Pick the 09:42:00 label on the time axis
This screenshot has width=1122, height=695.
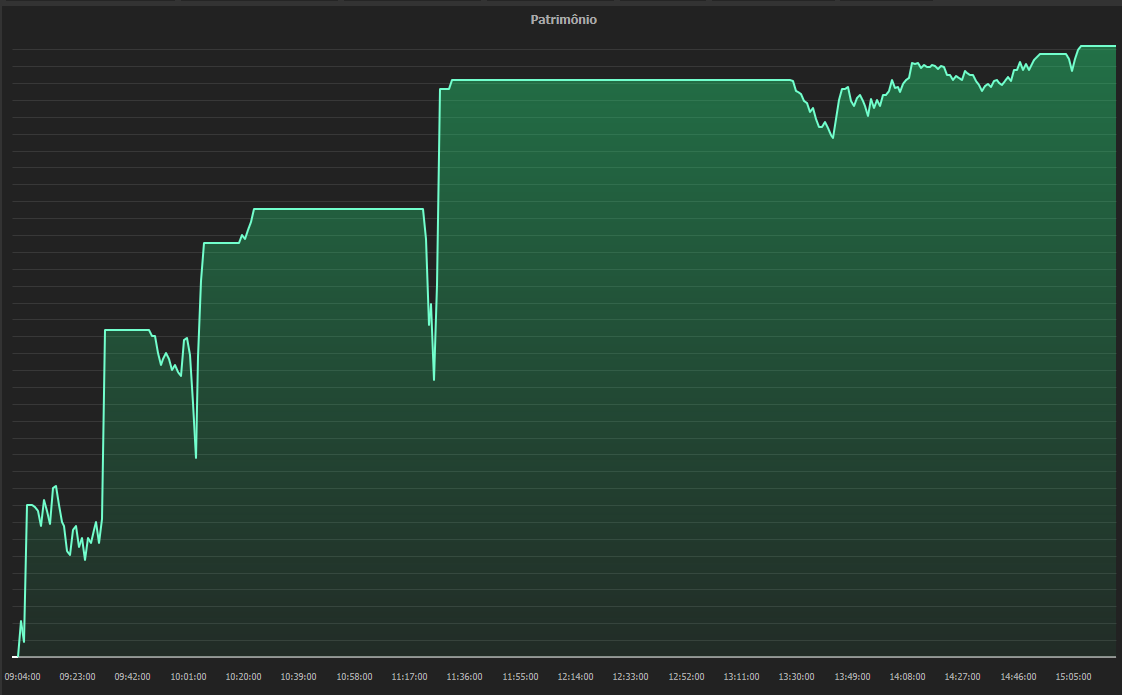pos(132,676)
